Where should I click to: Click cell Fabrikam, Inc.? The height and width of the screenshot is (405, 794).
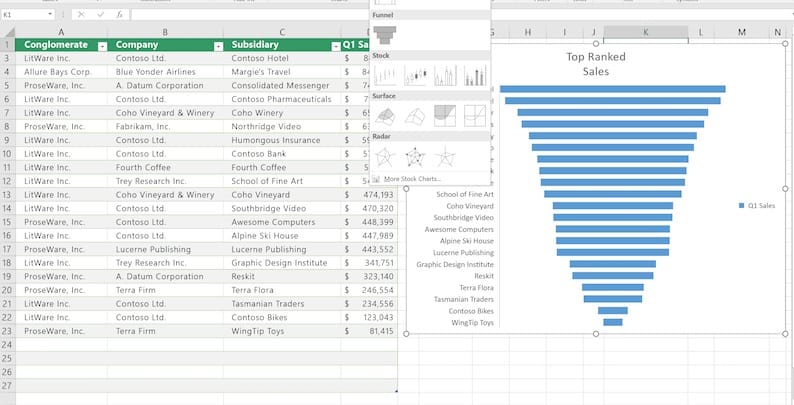pos(165,127)
